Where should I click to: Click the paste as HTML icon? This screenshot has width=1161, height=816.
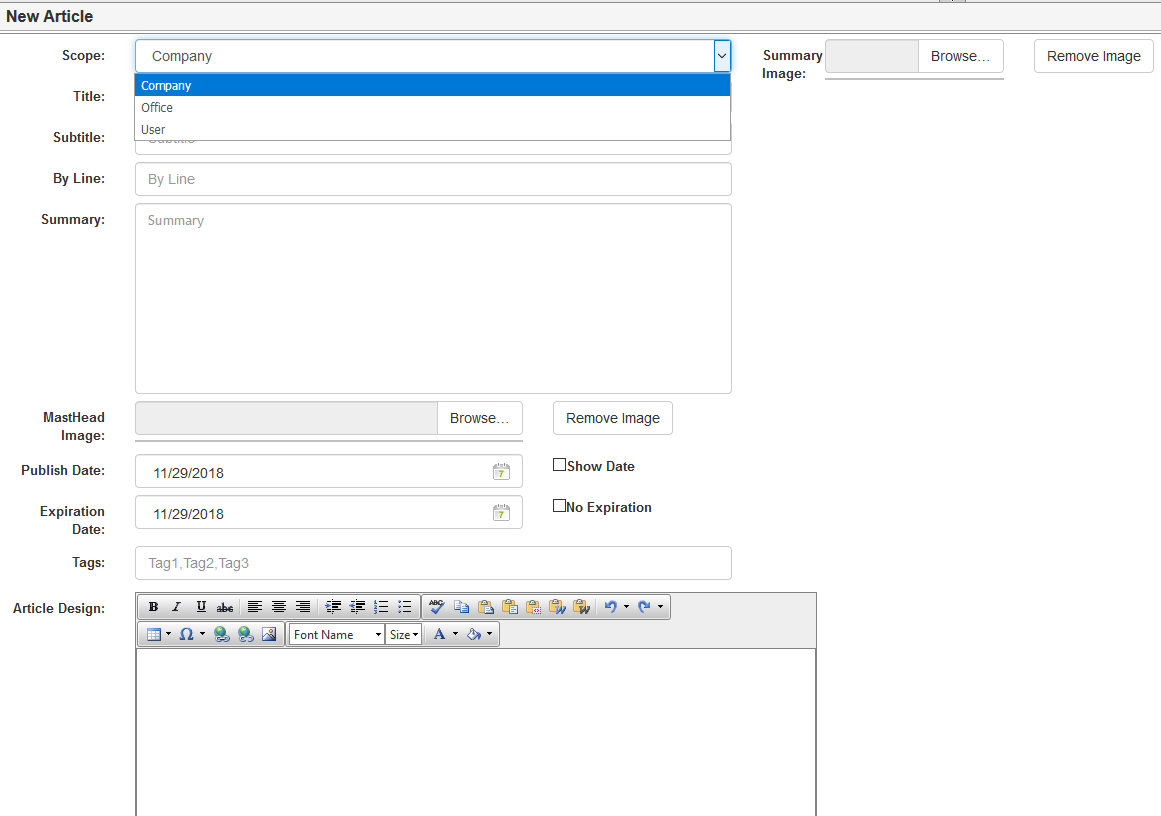pyautogui.click(x=533, y=607)
